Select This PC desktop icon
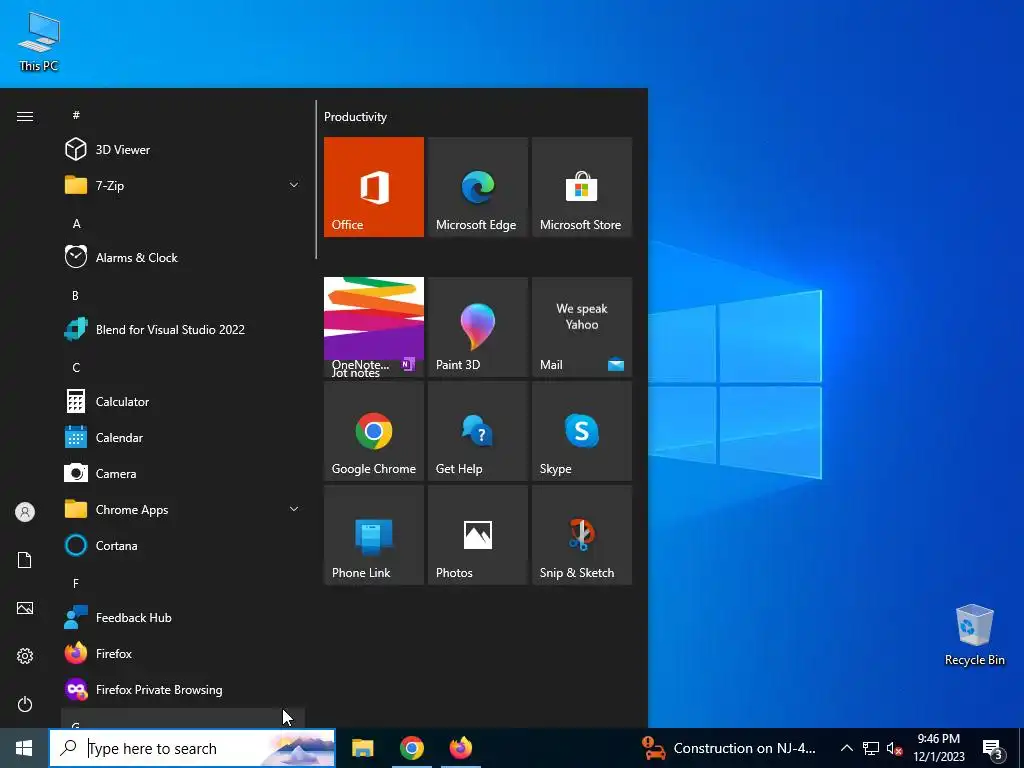Screen dimensions: 1024x768 point(39,41)
